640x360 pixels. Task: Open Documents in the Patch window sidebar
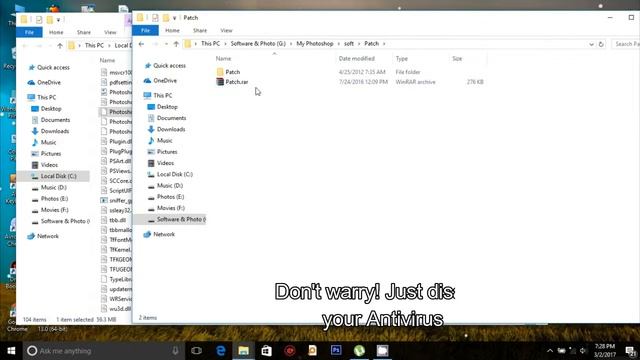[171, 118]
